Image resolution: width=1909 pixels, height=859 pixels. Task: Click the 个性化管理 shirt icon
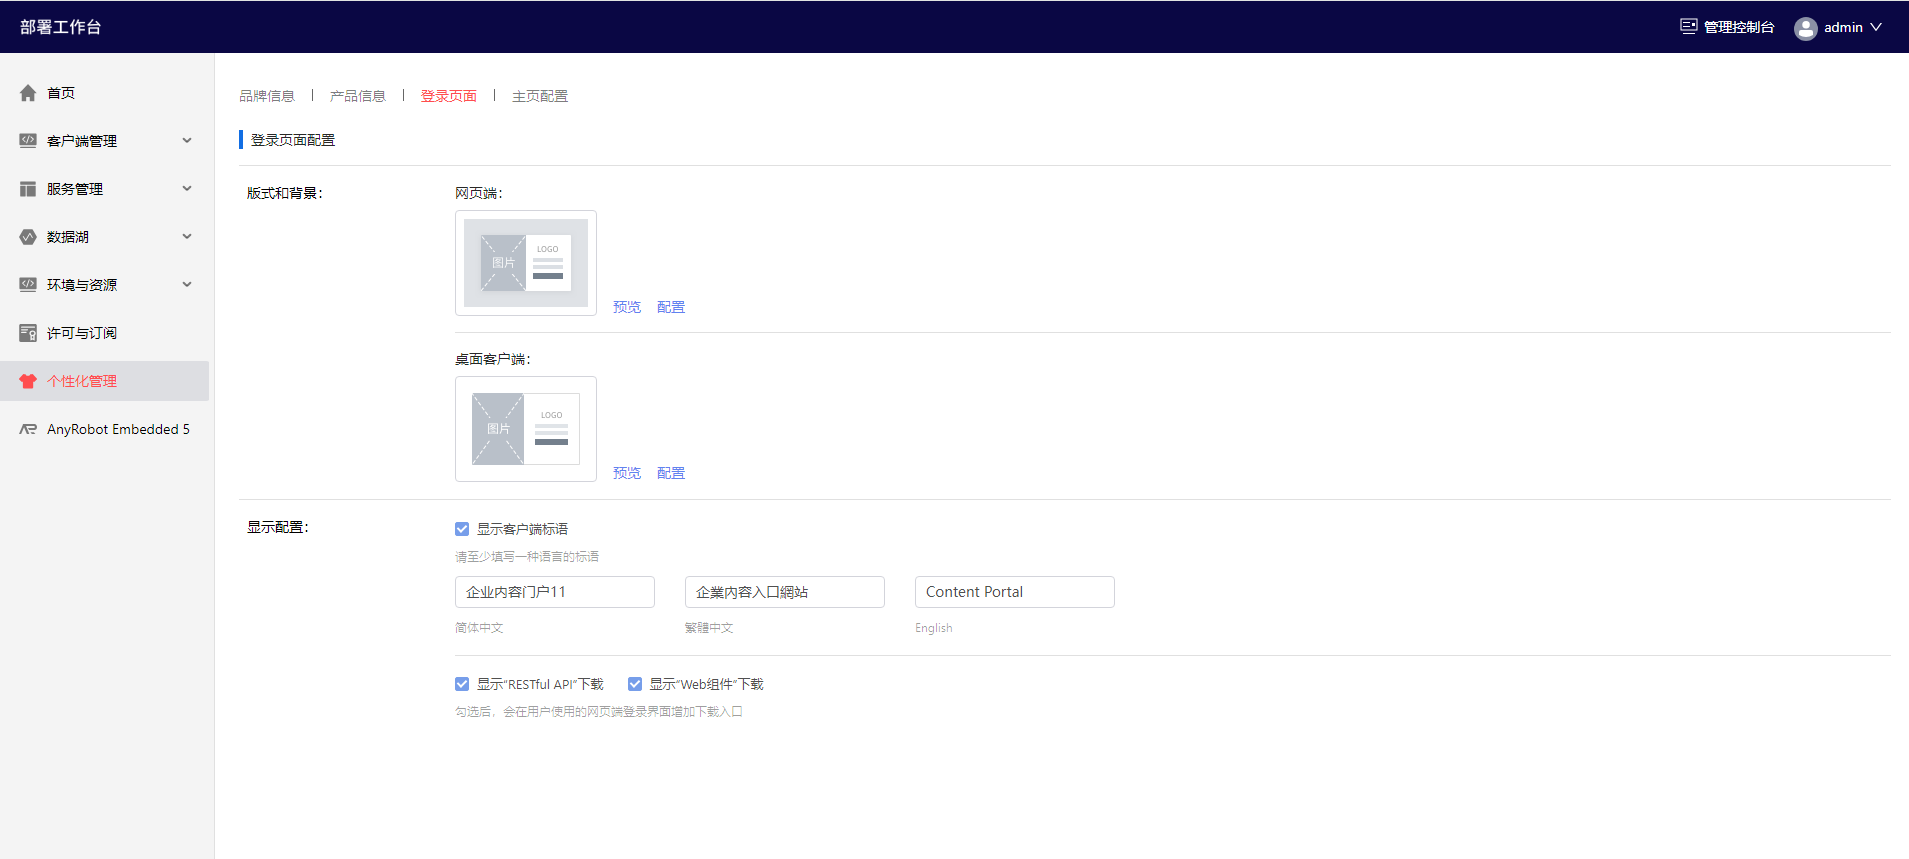coord(28,381)
